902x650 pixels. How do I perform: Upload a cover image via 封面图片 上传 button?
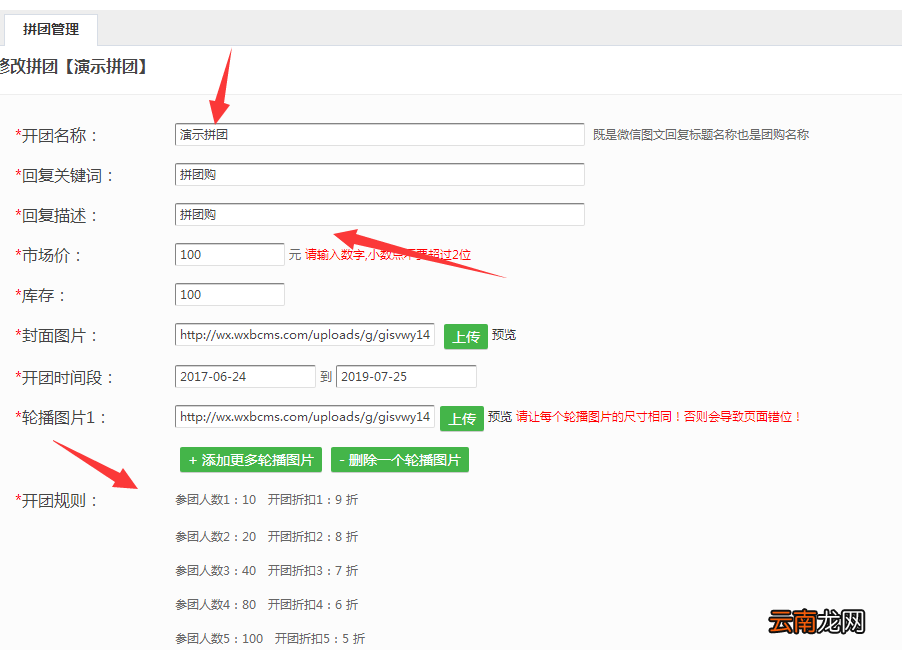(466, 337)
